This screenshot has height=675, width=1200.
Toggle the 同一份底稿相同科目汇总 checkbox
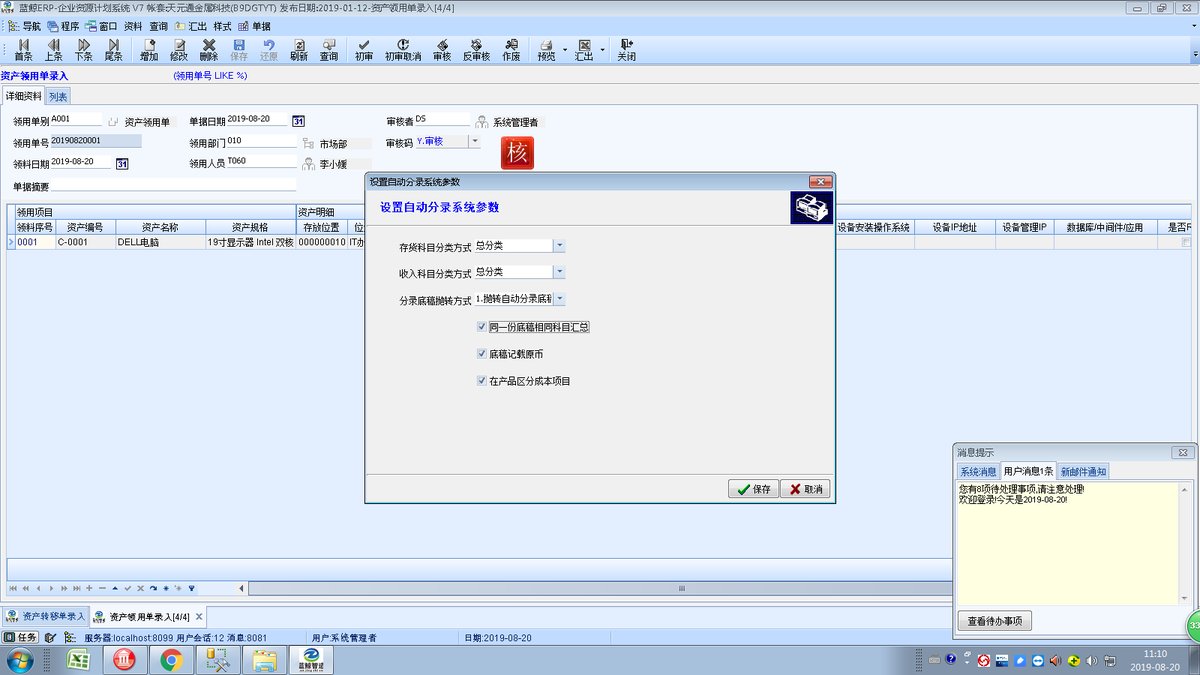[483, 327]
